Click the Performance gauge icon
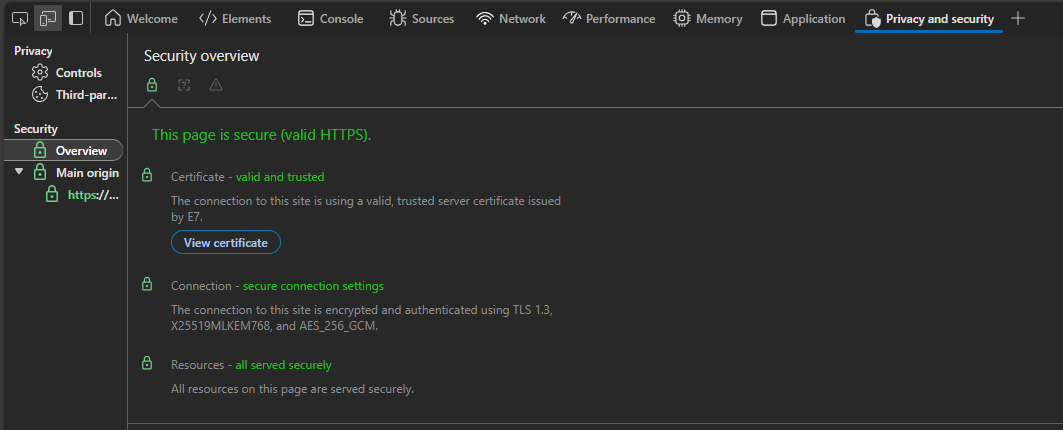 [571, 18]
